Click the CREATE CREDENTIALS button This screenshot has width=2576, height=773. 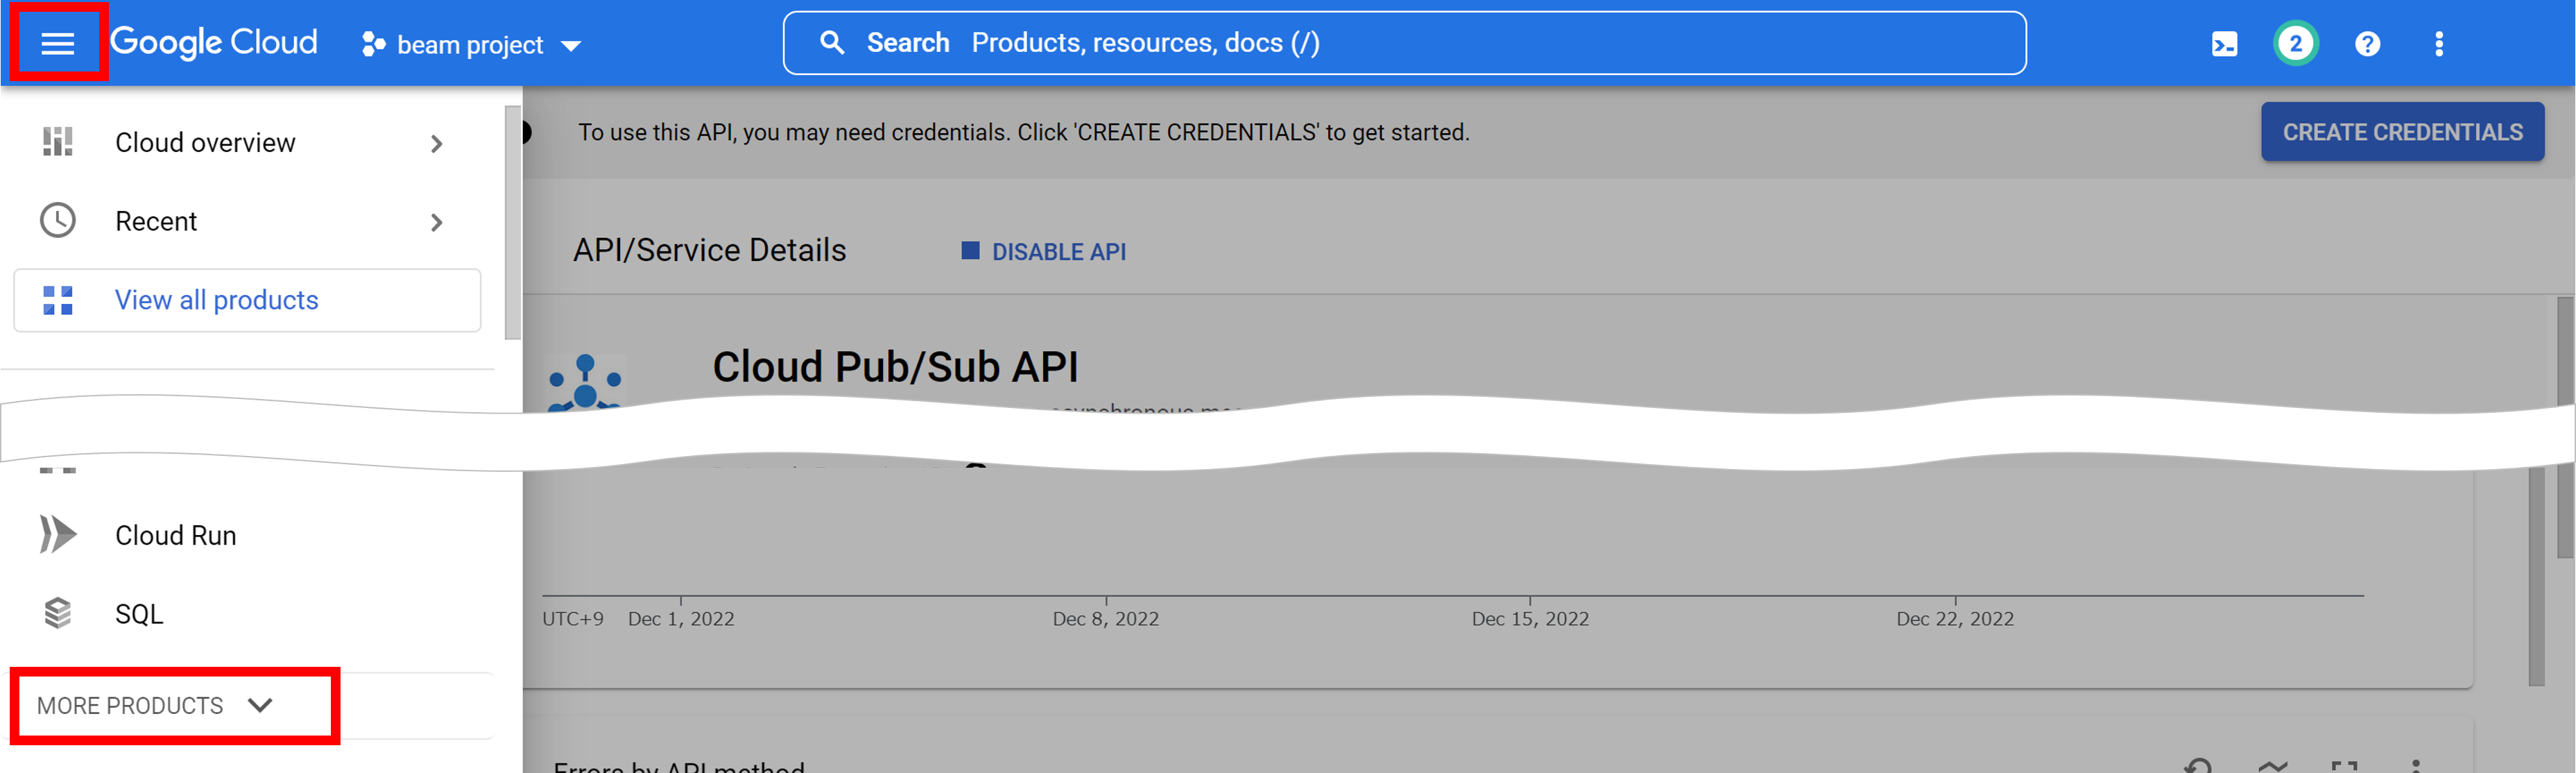[x=2402, y=132]
